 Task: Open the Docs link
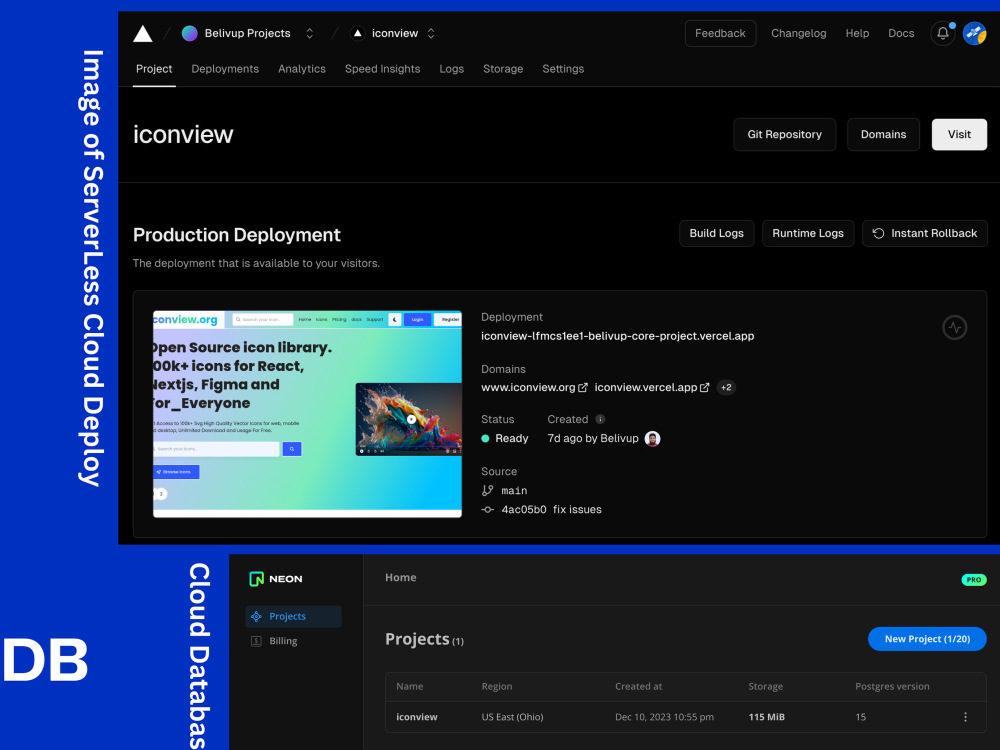[901, 33]
